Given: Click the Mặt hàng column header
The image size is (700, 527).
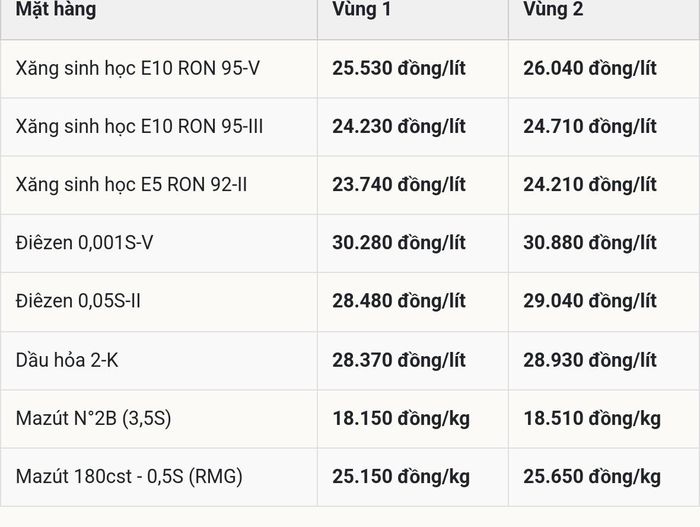Looking at the screenshot, I should click(56, 10).
